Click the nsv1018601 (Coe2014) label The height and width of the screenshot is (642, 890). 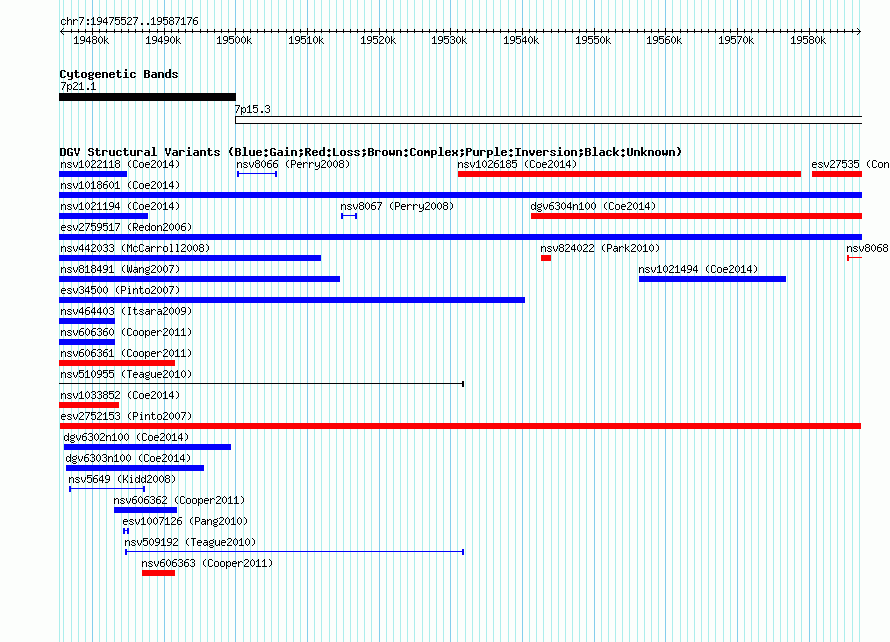[120, 185]
